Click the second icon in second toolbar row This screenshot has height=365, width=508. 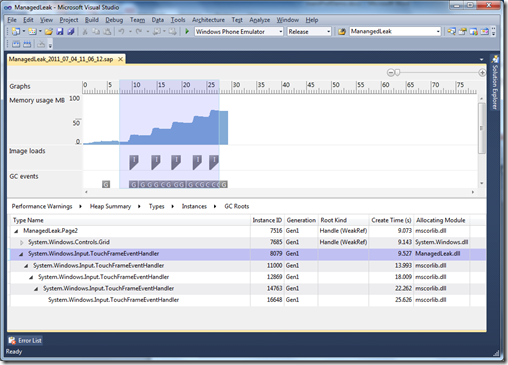(27, 44)
